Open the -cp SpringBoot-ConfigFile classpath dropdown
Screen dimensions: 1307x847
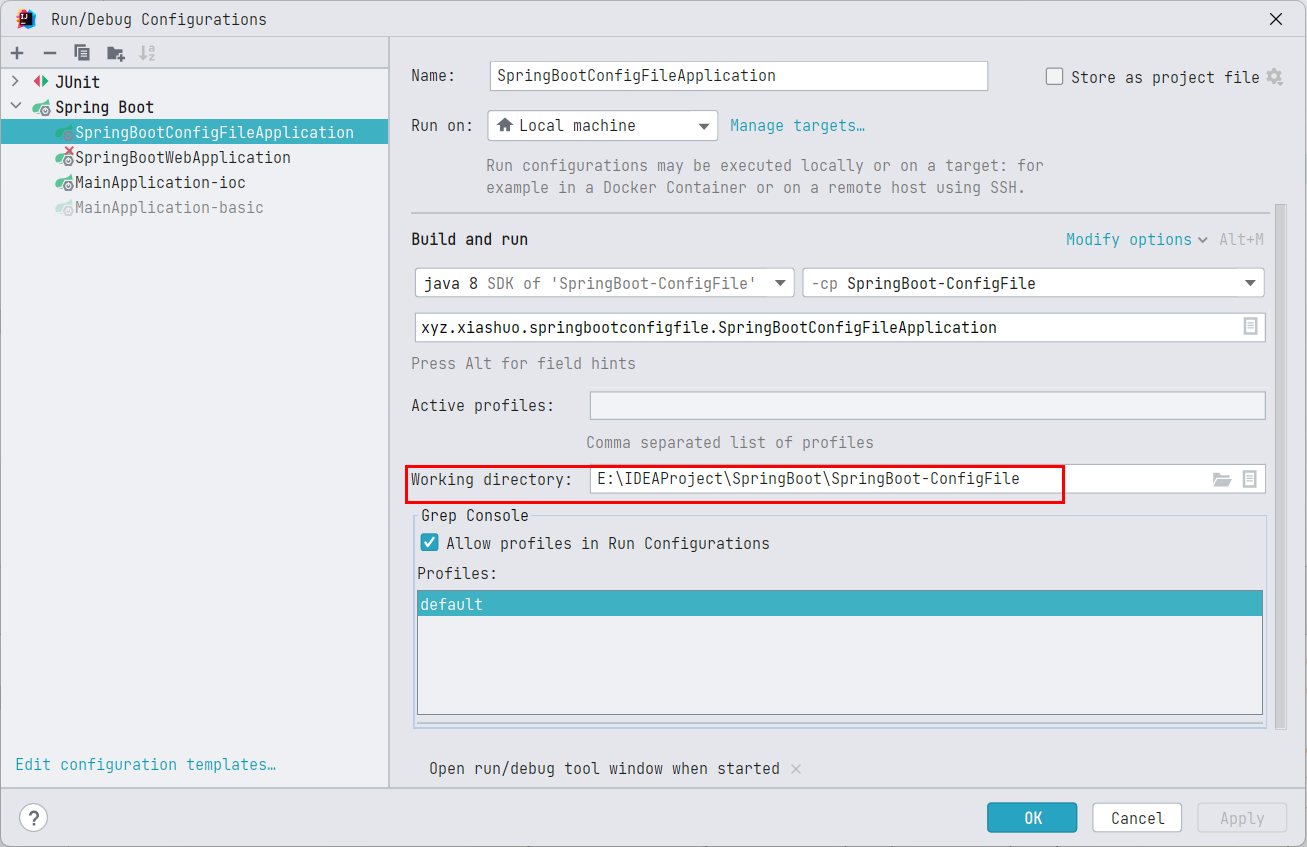tap(1033, 283)
